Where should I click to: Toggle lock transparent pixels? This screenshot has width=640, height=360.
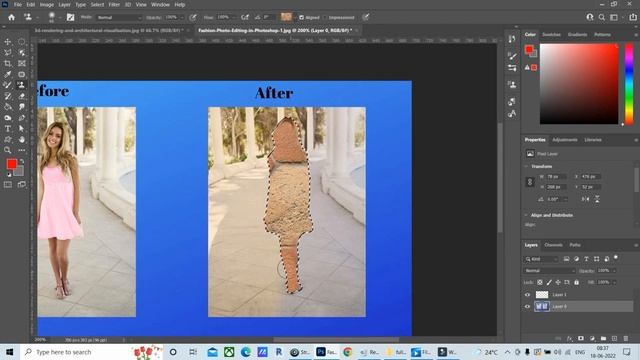coord(540,282)
